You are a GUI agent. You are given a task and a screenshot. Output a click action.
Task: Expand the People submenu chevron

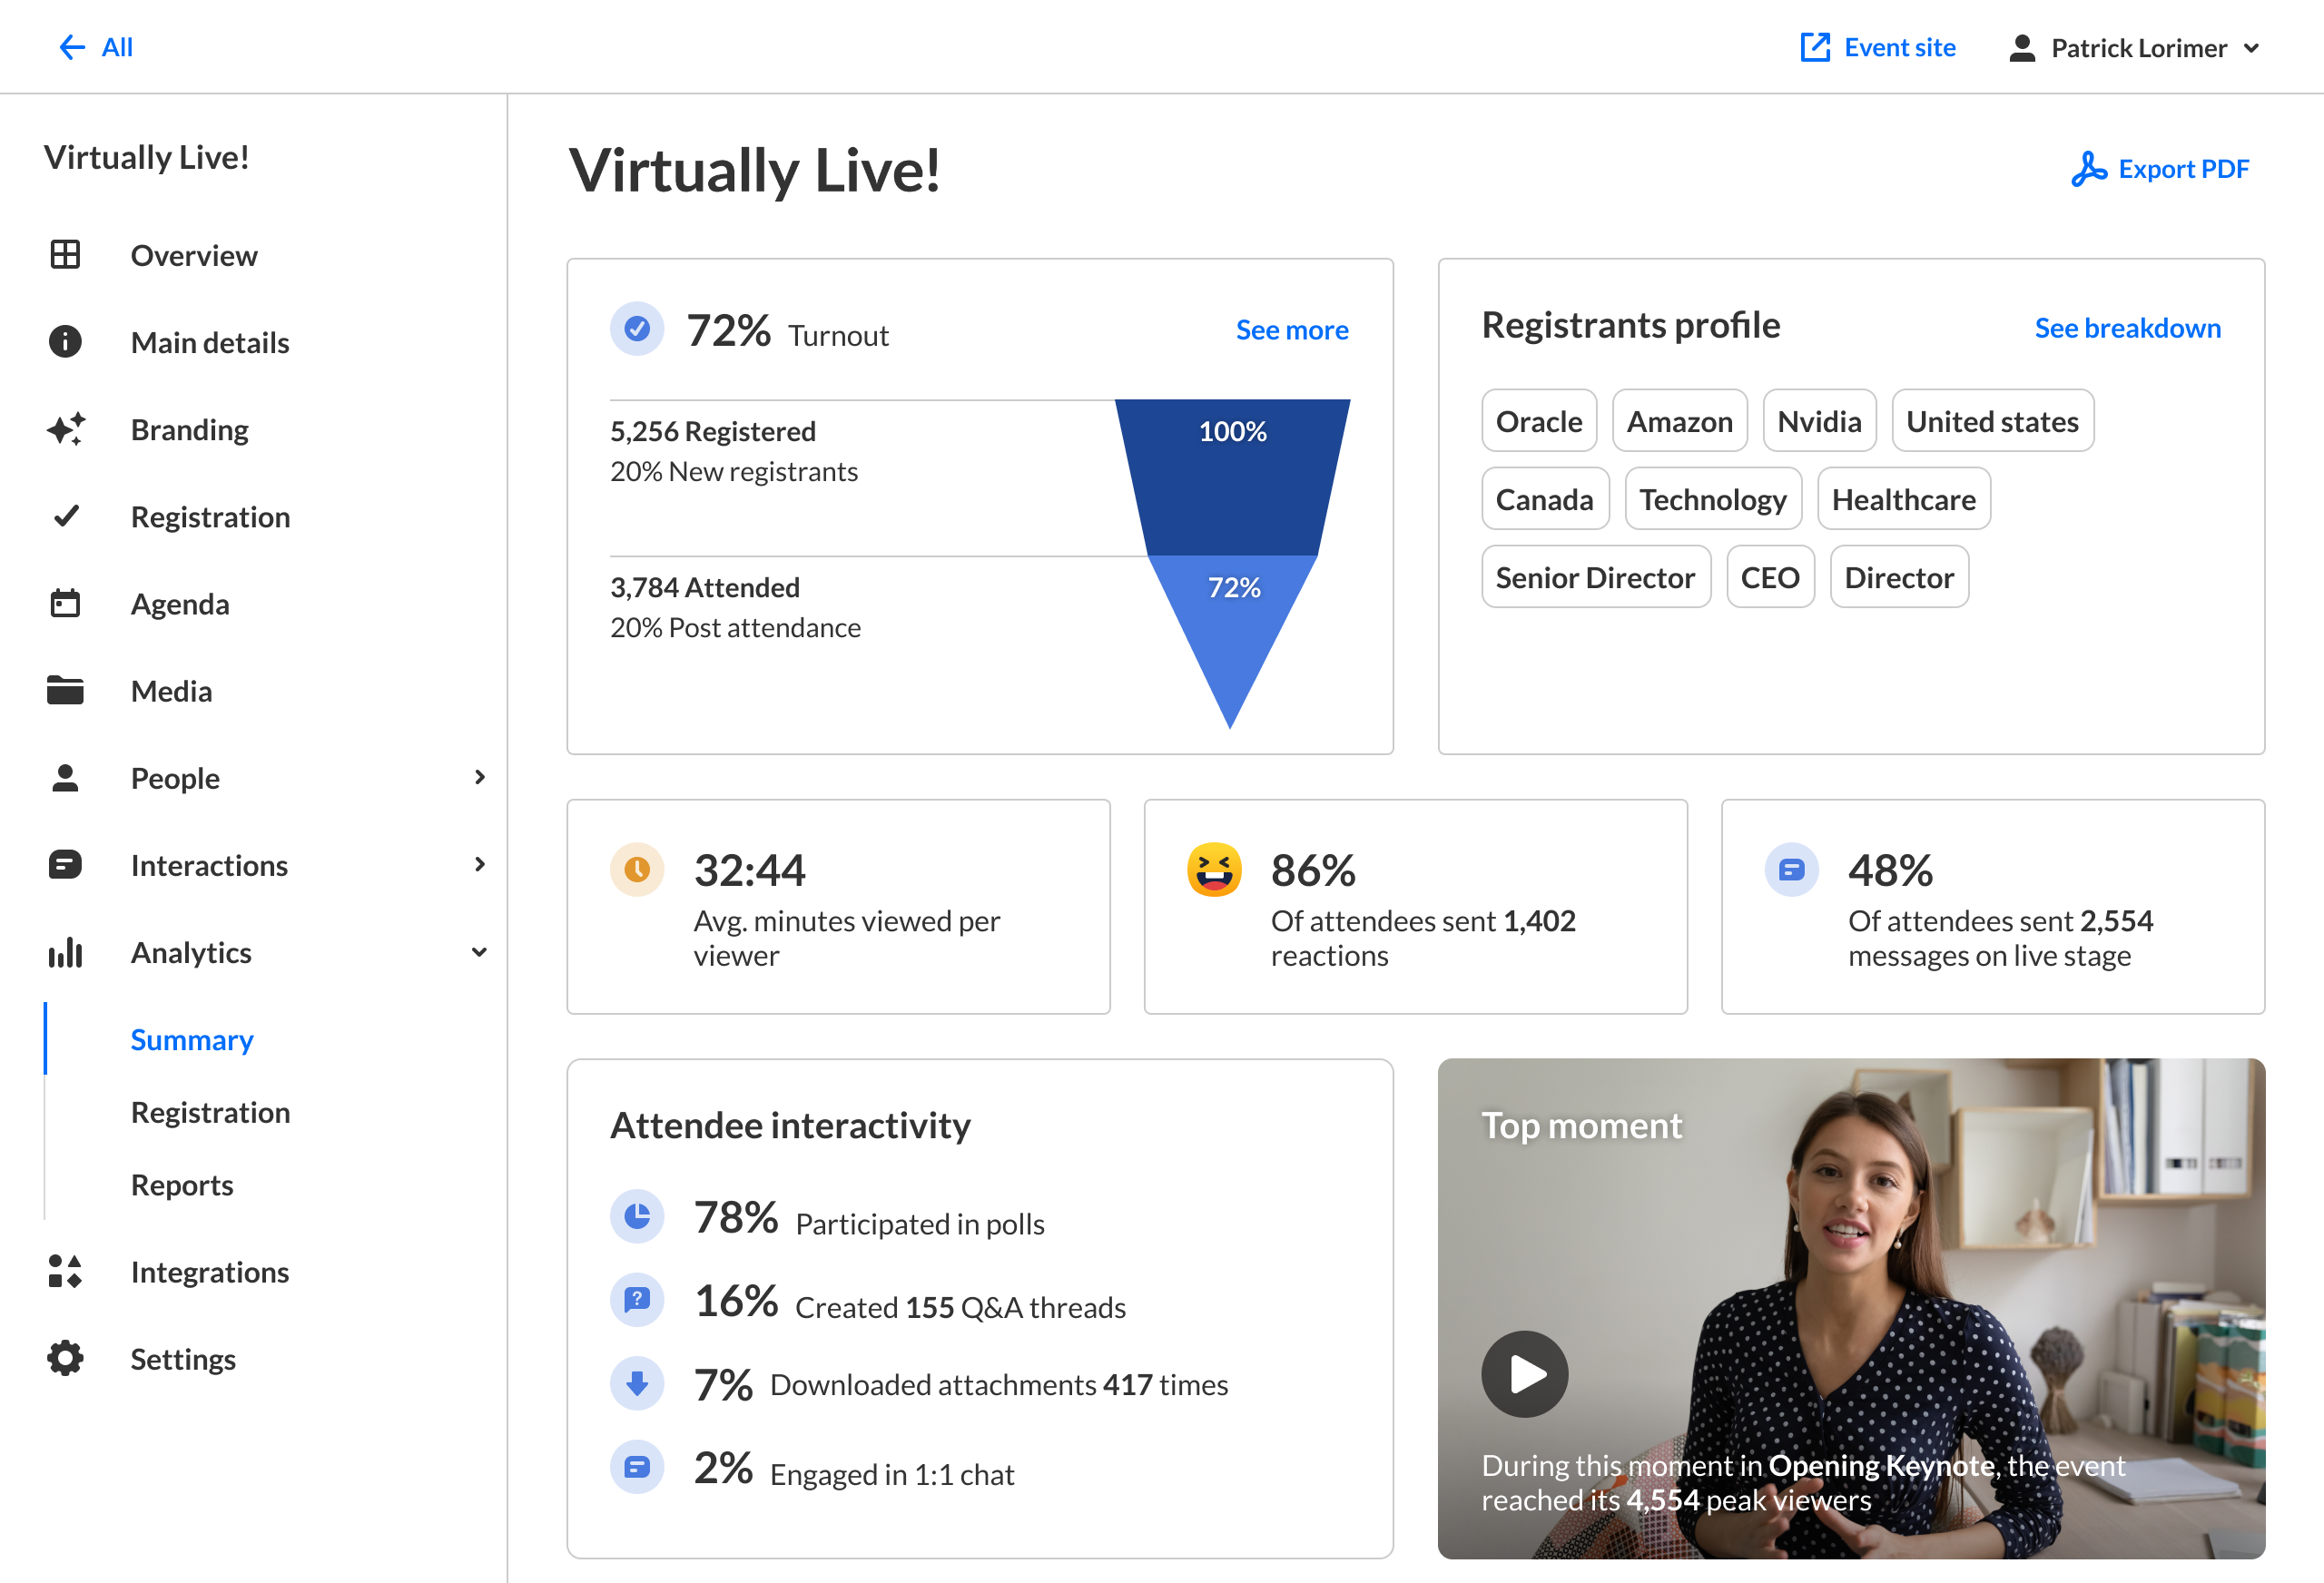480,777
